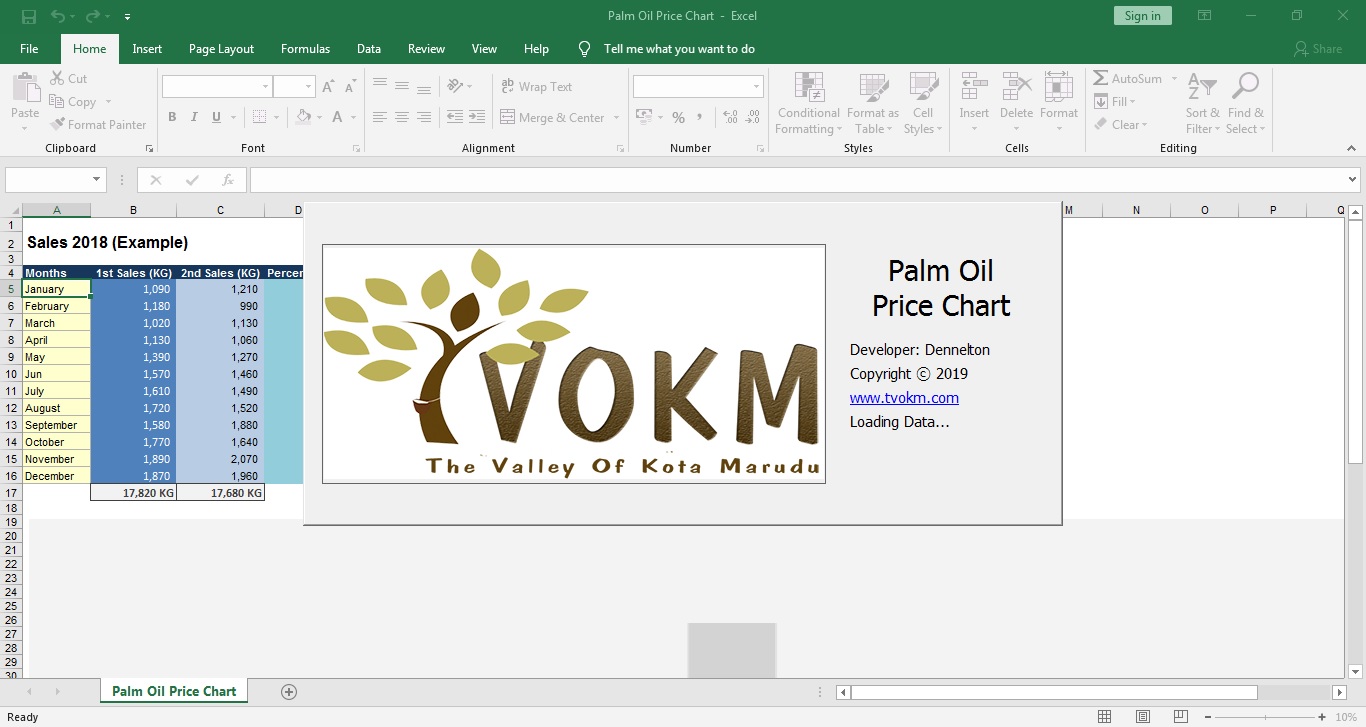Toggle Align Left for cell text

[379, 117]
